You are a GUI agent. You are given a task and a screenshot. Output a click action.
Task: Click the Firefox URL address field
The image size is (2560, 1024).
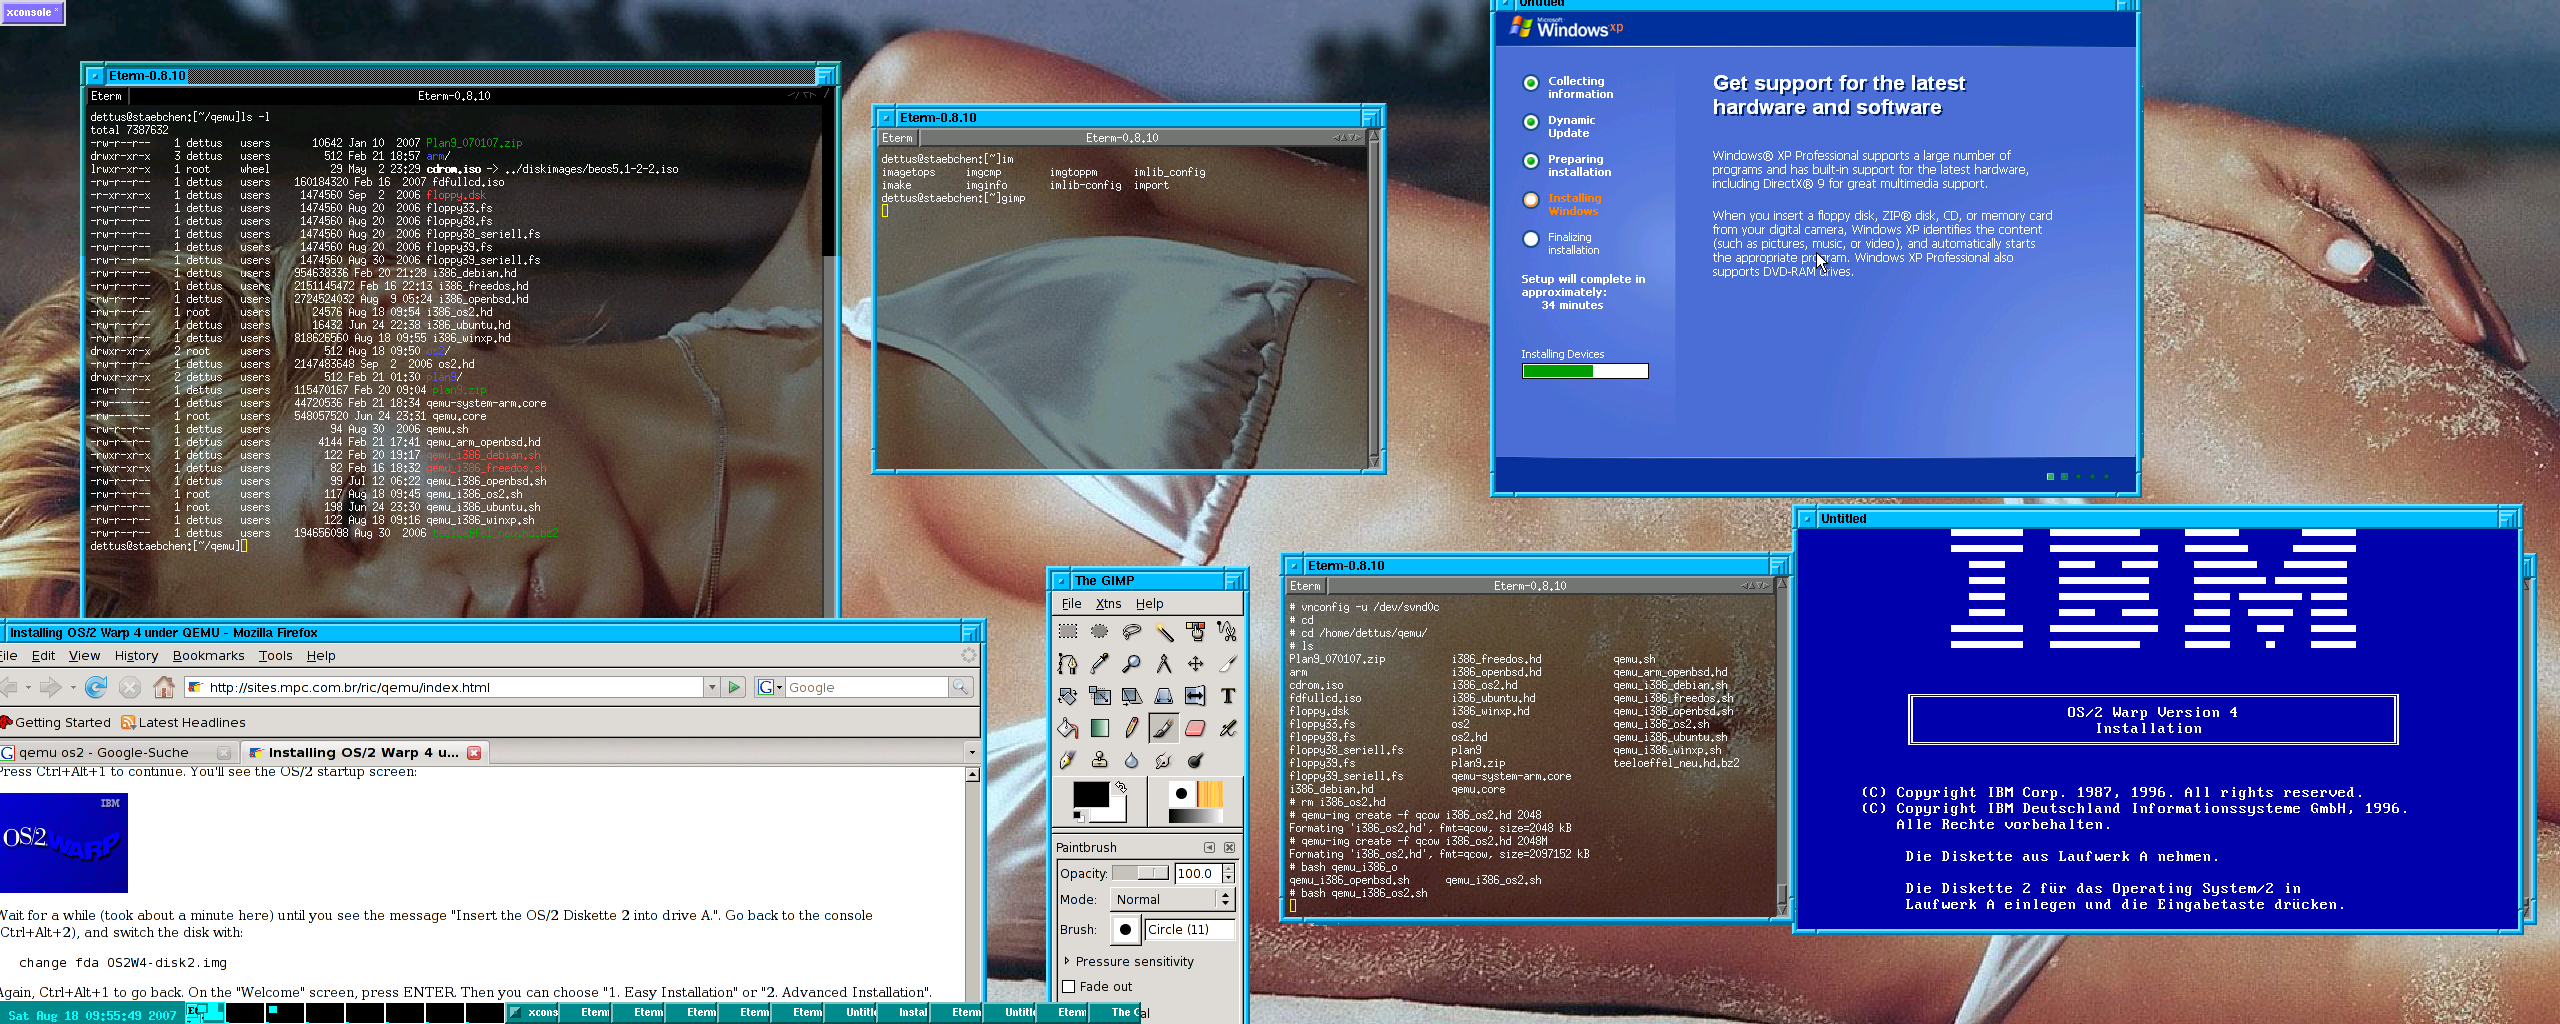(444, 687)
